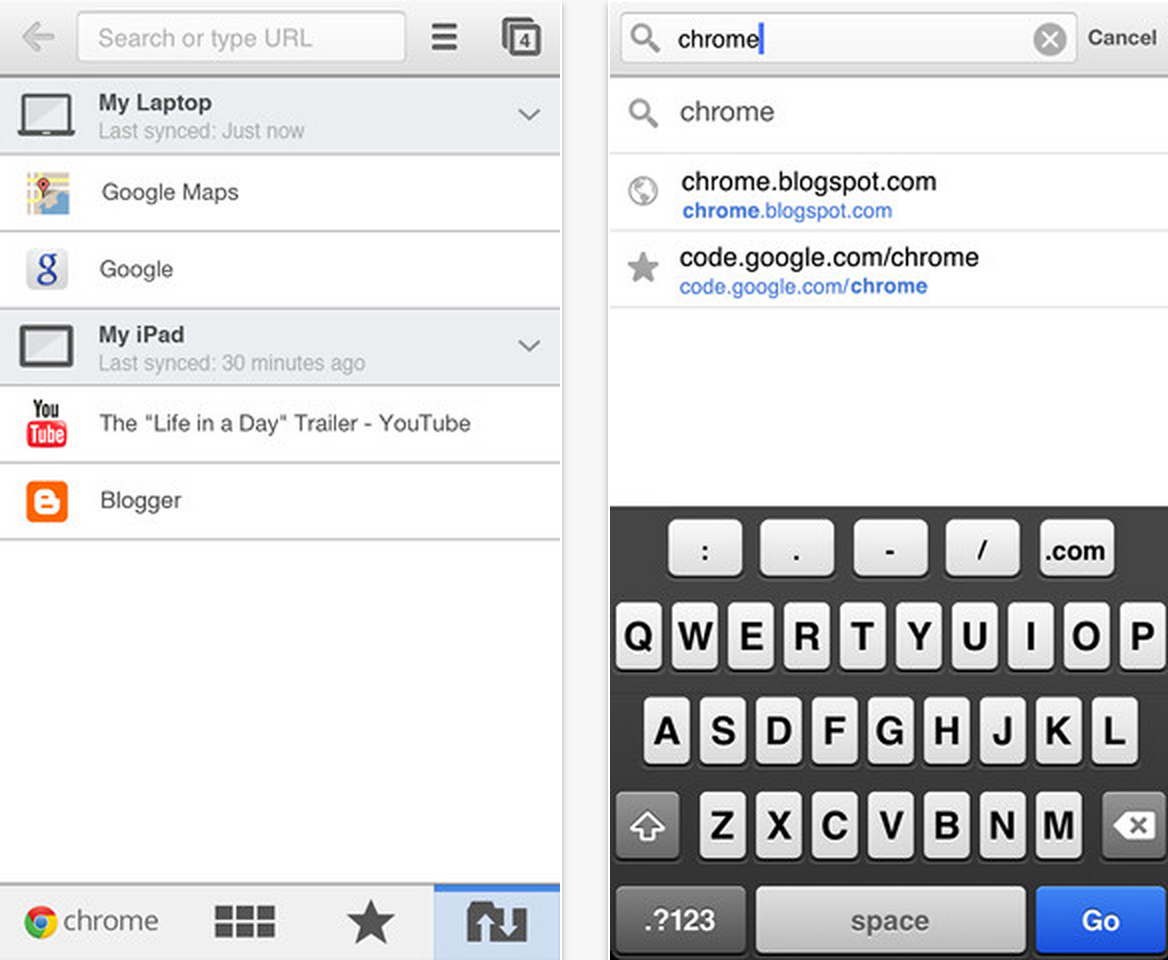
Task: Tap the slash shortcut key
Action: point(982,549)
